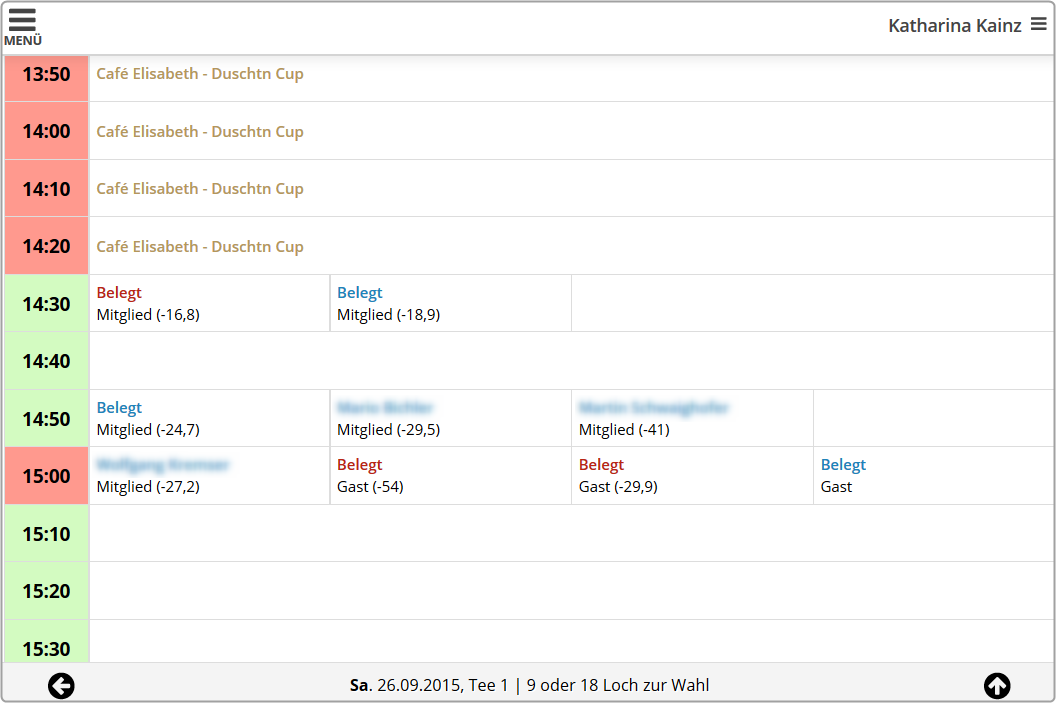1056x703 pixels.
Task: Open the hamburger MENÜ icon
Action: click(x=22, y=27)
